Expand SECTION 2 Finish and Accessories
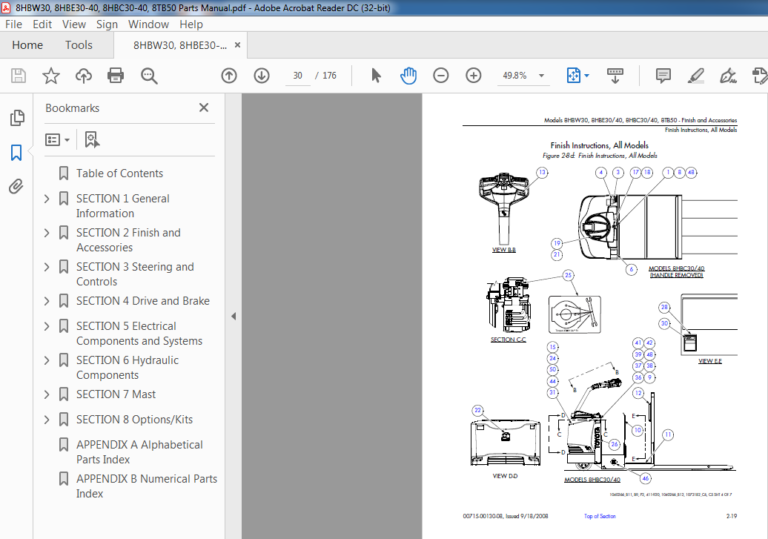 coord(47,233)
